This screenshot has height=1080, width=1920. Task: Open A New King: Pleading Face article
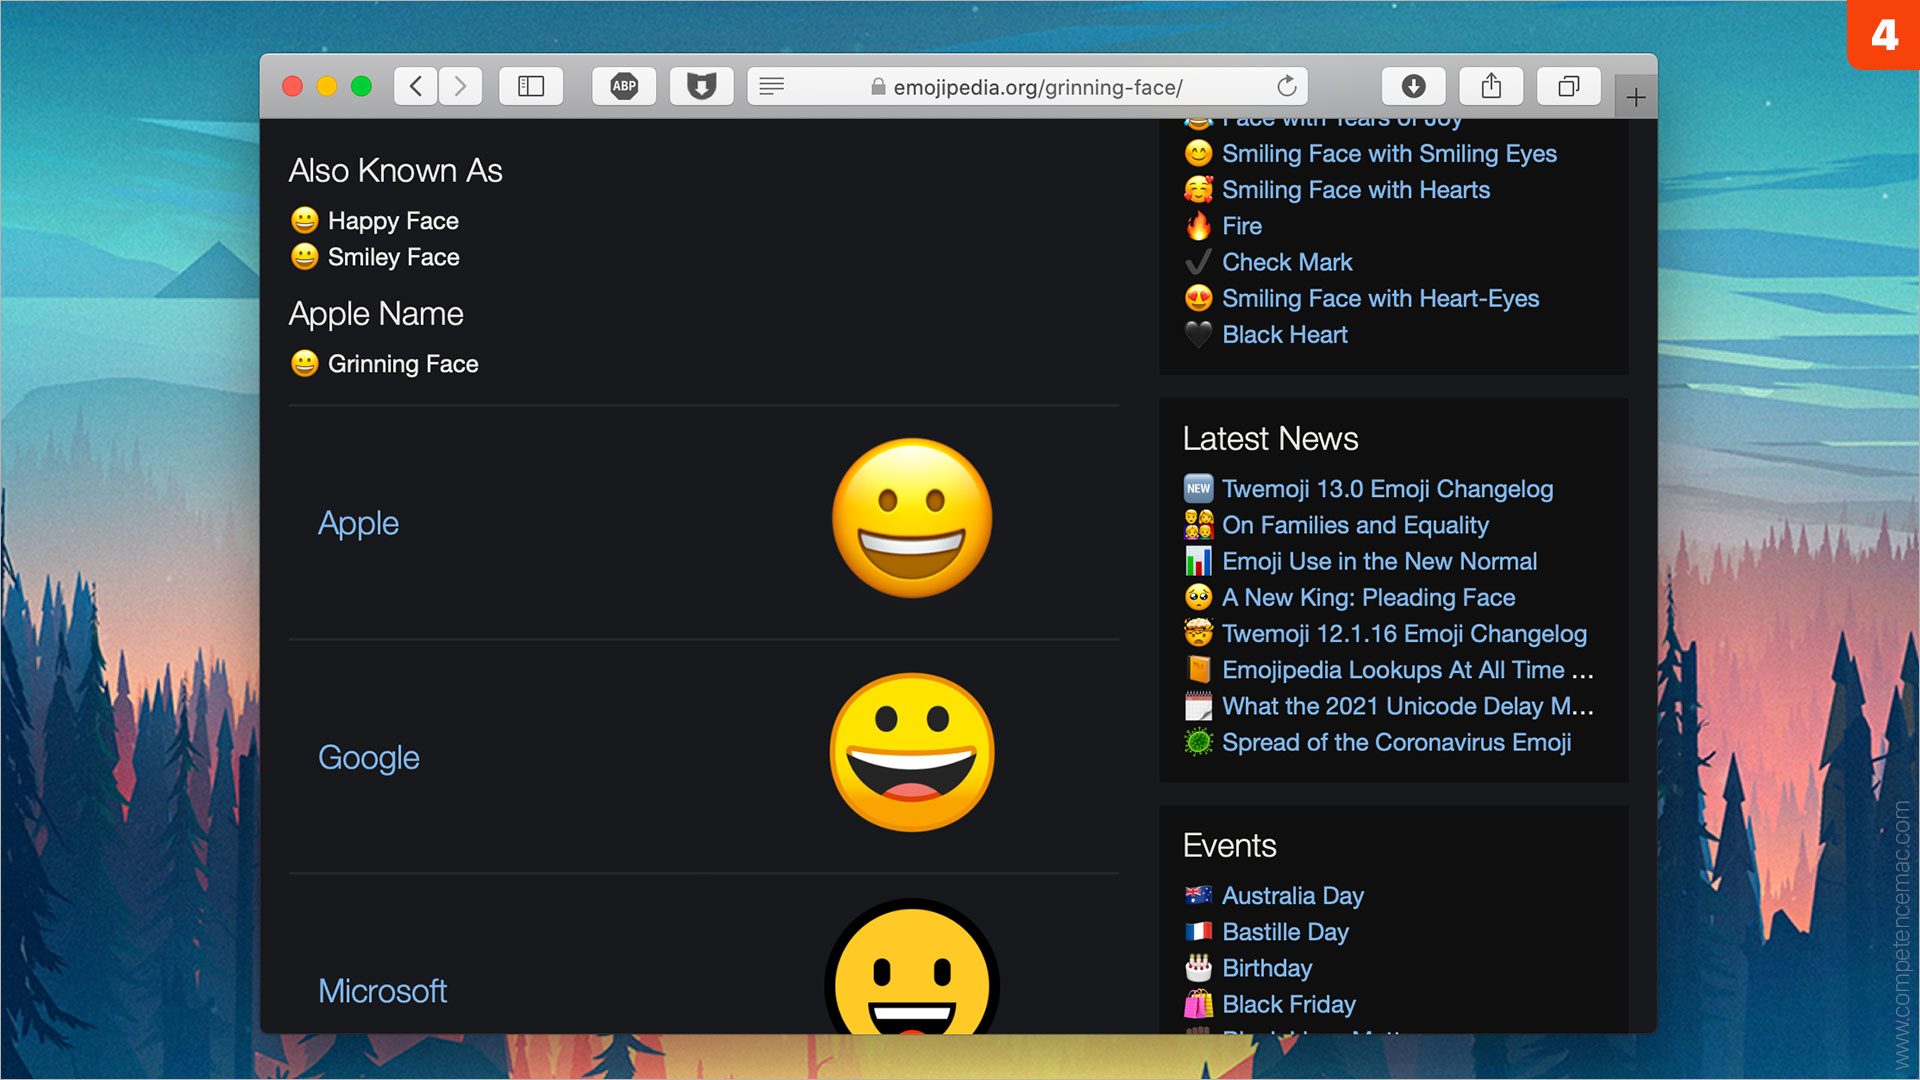1368,598
